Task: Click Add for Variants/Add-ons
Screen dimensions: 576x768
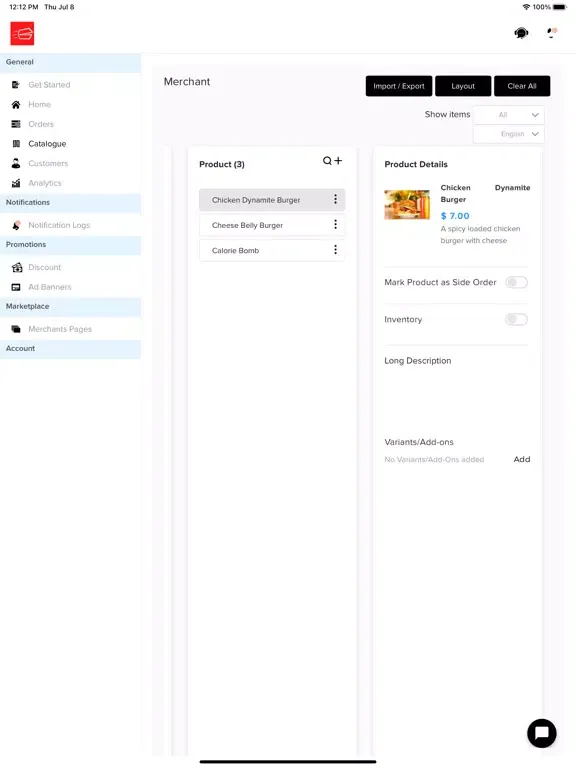Action: [x=522, y=459]
